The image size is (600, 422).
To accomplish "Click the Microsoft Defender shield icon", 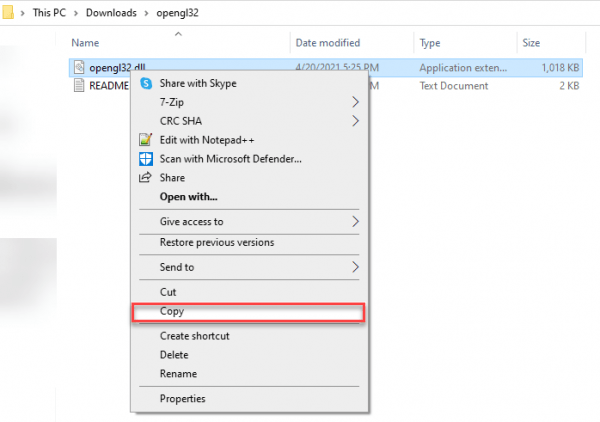I will pos(146,159).
